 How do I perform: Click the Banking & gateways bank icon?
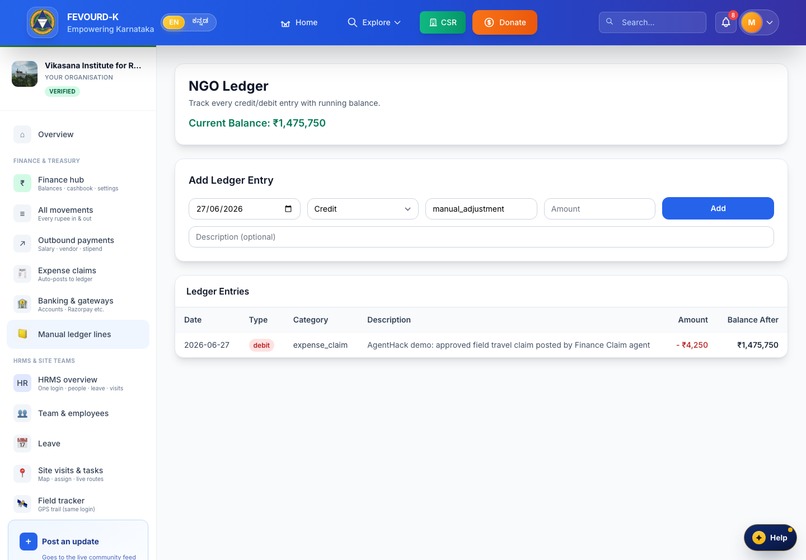point(22,304)
